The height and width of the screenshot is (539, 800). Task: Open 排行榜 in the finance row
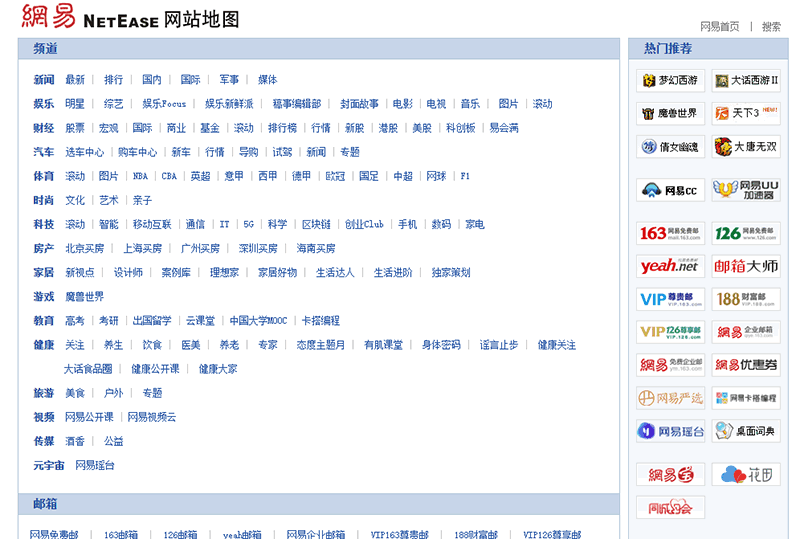tap(283, 128)
